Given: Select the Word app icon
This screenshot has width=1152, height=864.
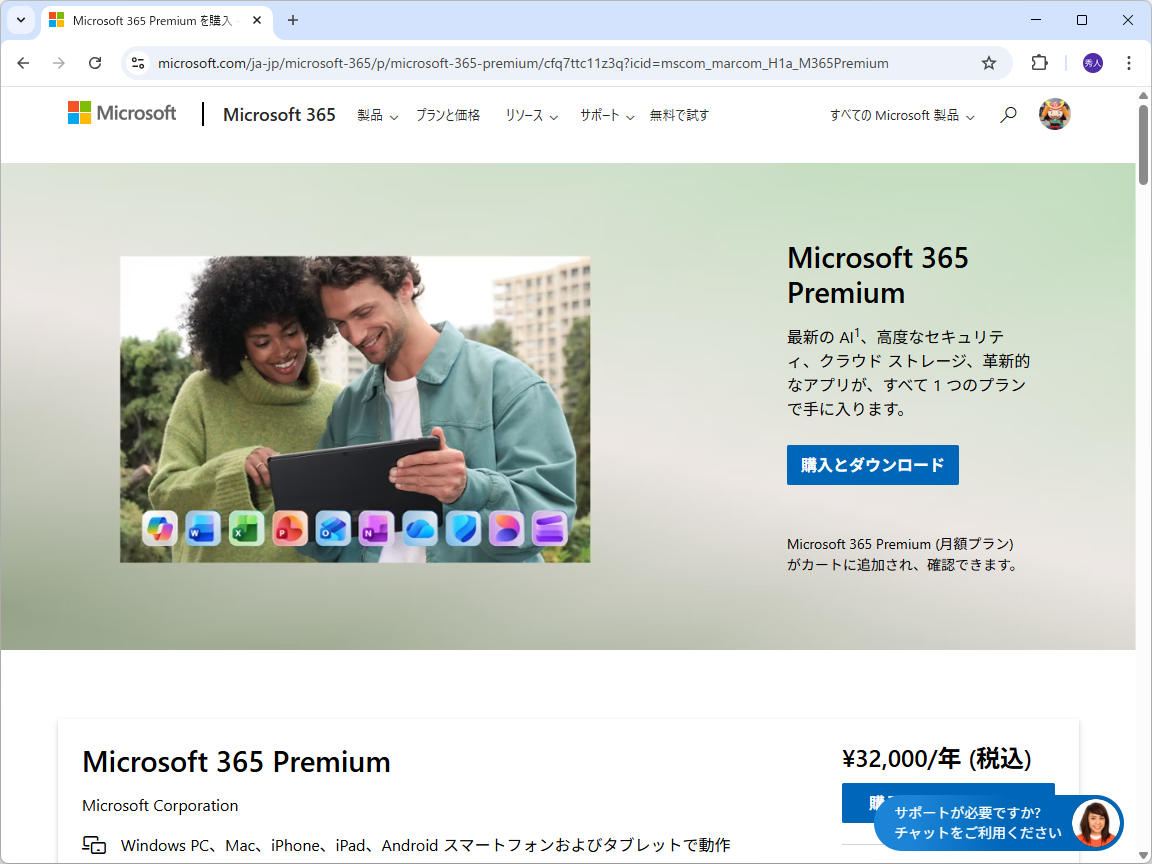Looking at the screenshot, I should [203, 529].
